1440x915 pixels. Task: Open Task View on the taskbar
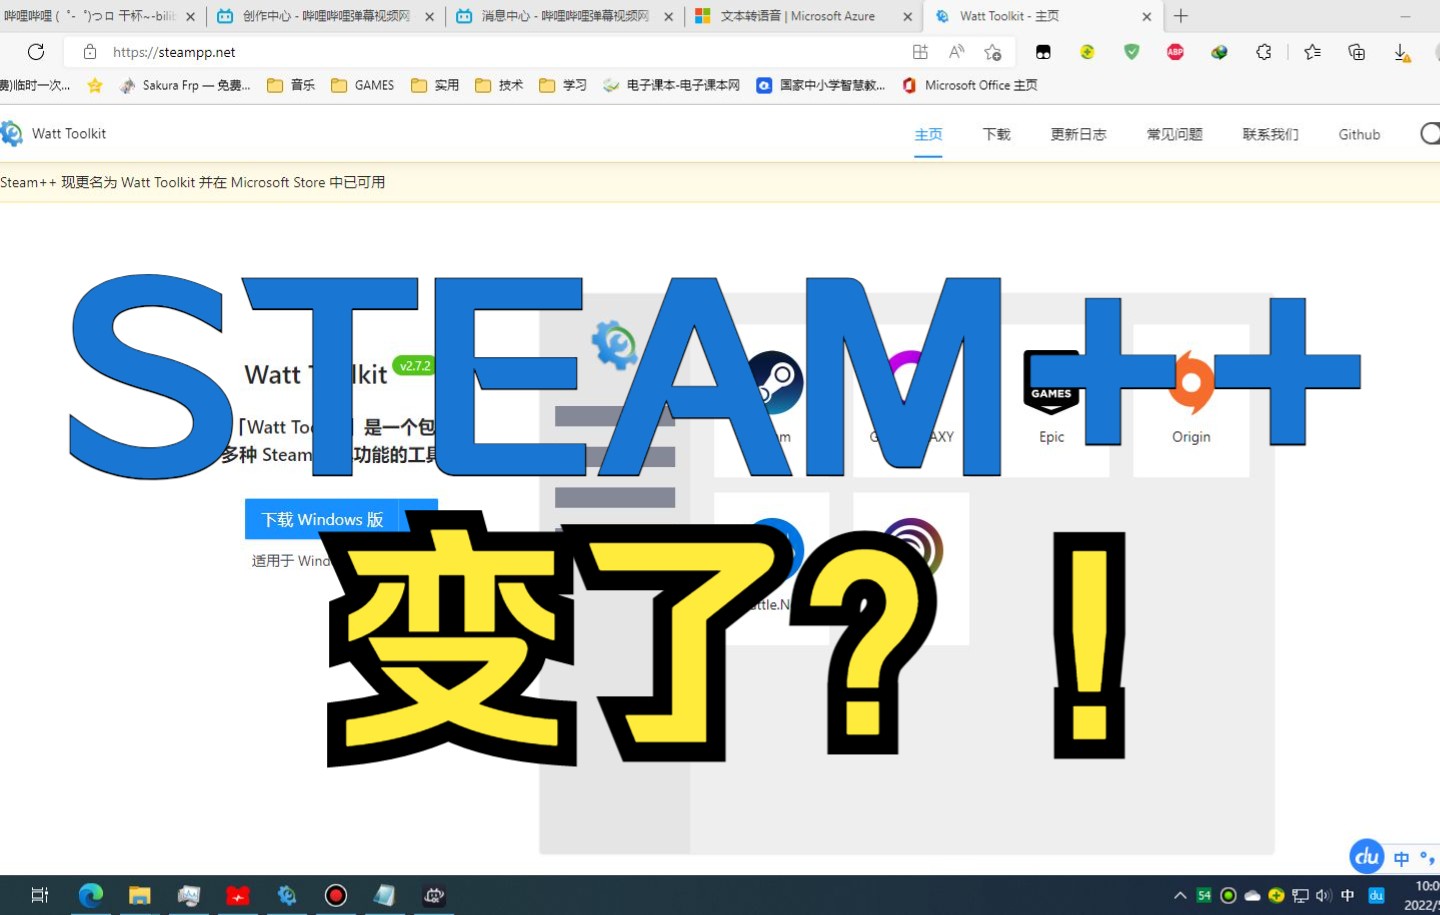coord(40,895)
